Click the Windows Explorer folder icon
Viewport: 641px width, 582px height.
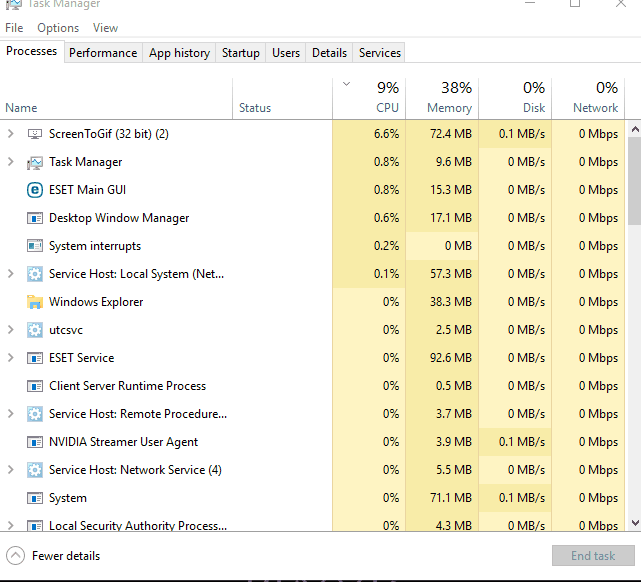(x=35, y=302)
